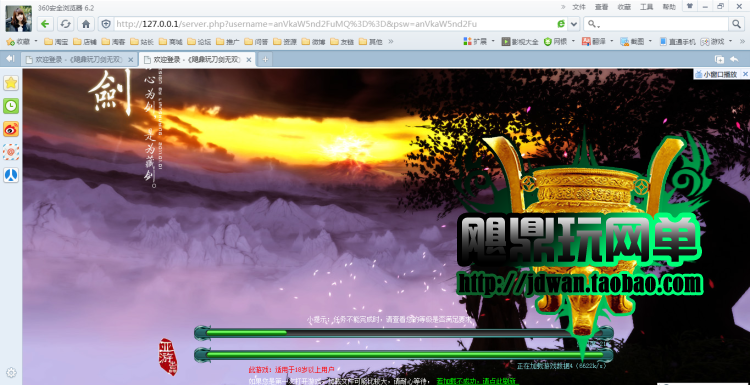Click the tab list windows icon
750x385 pixels.
(x=719, y=59)
